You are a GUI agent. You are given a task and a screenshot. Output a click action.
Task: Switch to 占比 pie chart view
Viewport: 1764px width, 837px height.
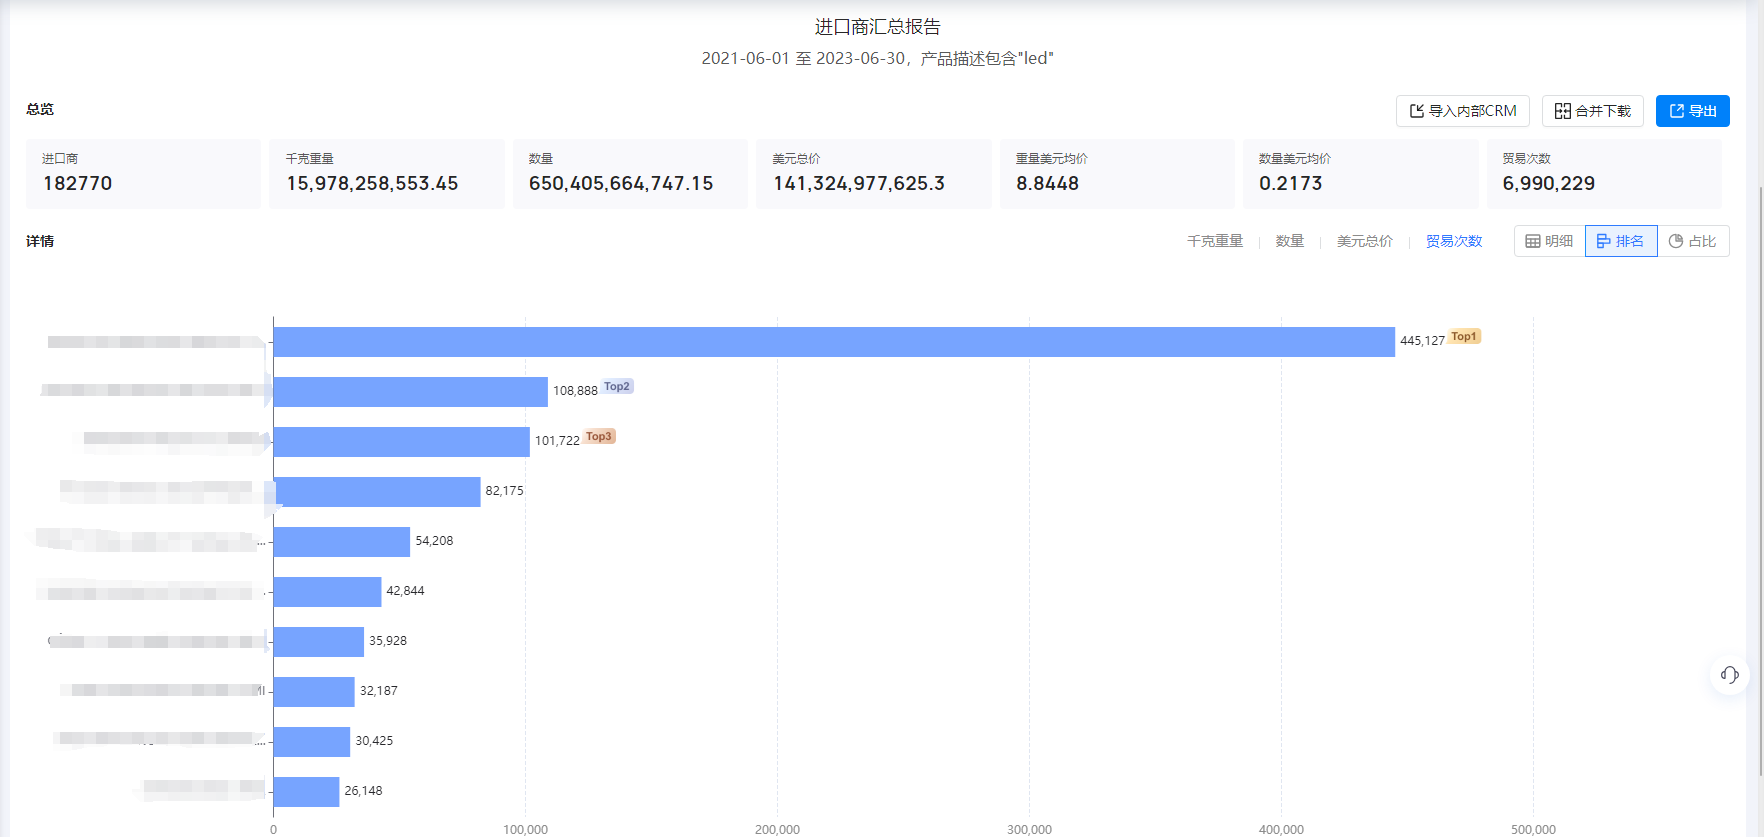coord(1692,241)
